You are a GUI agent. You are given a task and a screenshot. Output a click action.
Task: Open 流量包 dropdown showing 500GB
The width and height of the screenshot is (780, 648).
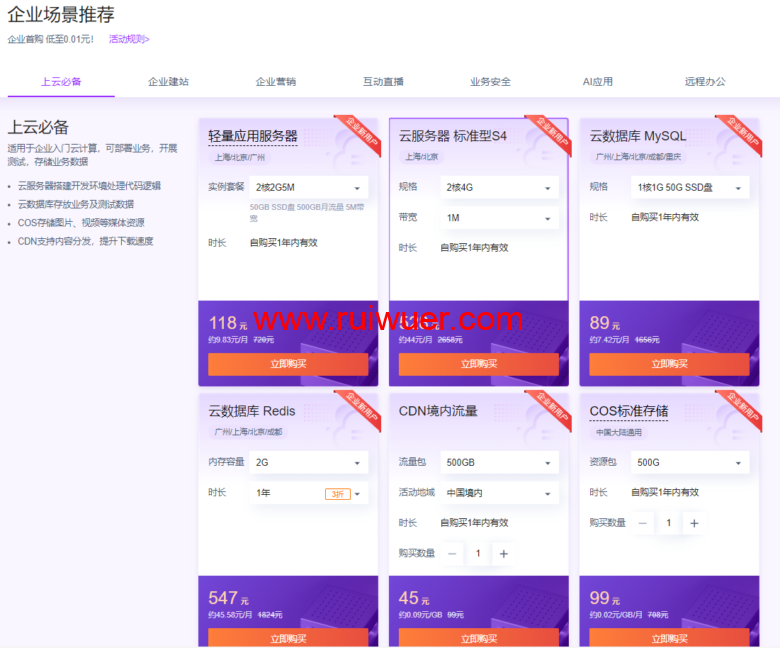tap(499, 463)
